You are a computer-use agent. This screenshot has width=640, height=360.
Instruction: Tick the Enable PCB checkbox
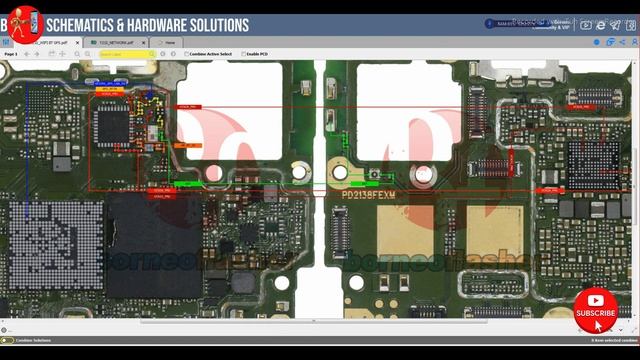(244, 54)
